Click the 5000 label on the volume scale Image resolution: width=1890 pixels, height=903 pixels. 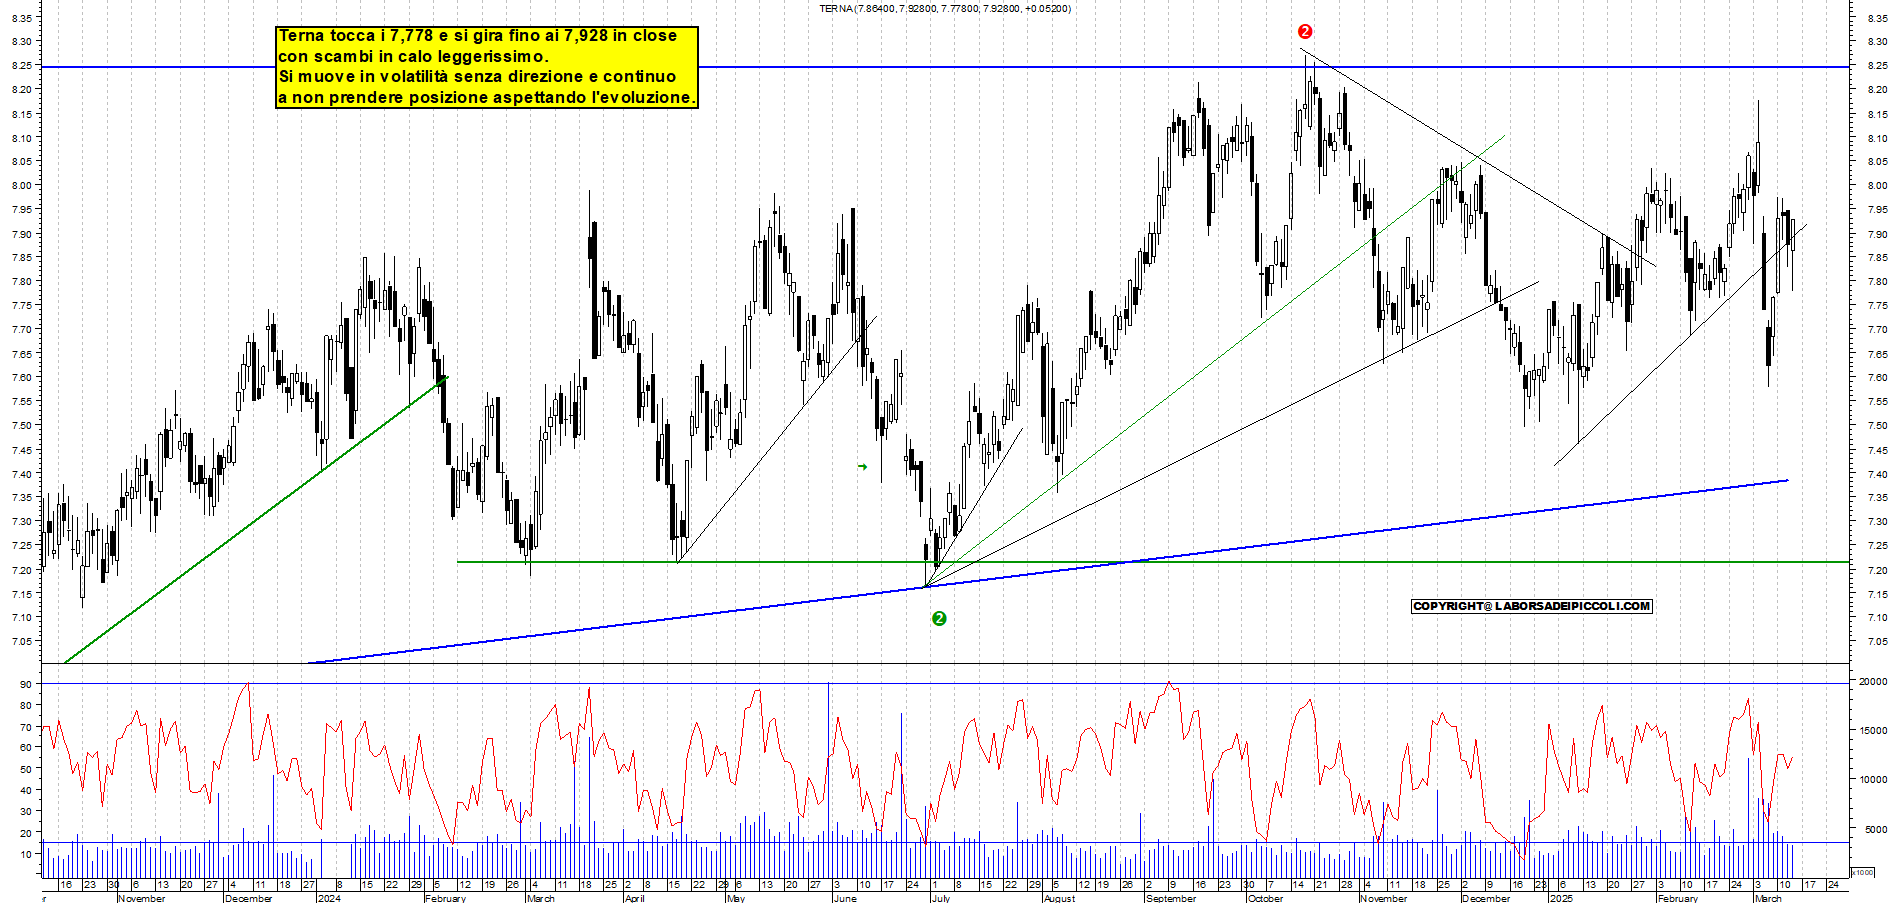pyautogui.click(x=1875, y=830)
